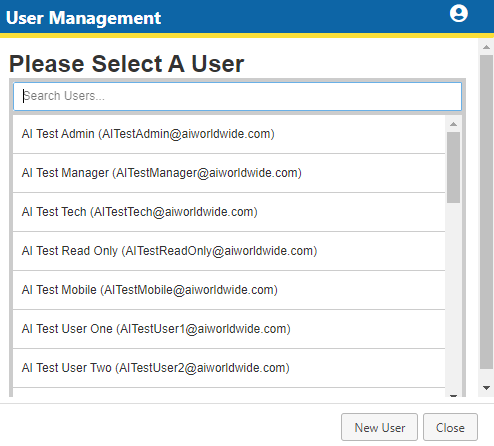The image size is (494, 446).
Task: Open the user profile account icon
Action: pyautogui.click(x=459, y=14)
